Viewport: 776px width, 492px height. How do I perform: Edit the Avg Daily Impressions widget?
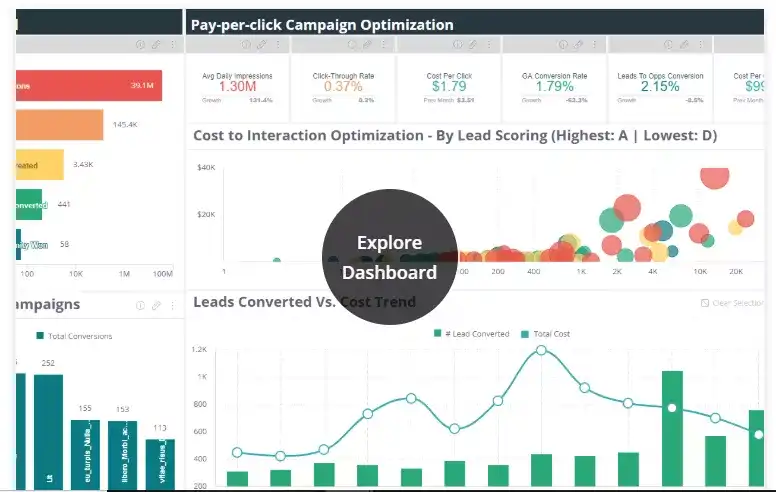[x=261, y=45]
